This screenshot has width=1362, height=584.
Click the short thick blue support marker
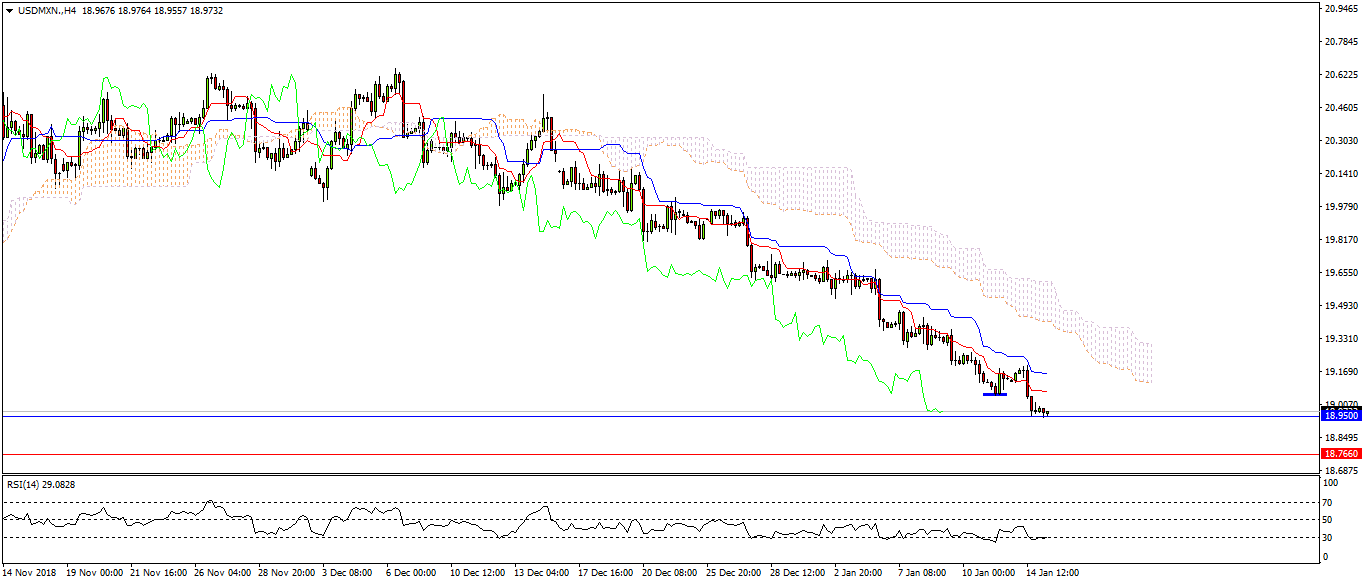[994, 394]
